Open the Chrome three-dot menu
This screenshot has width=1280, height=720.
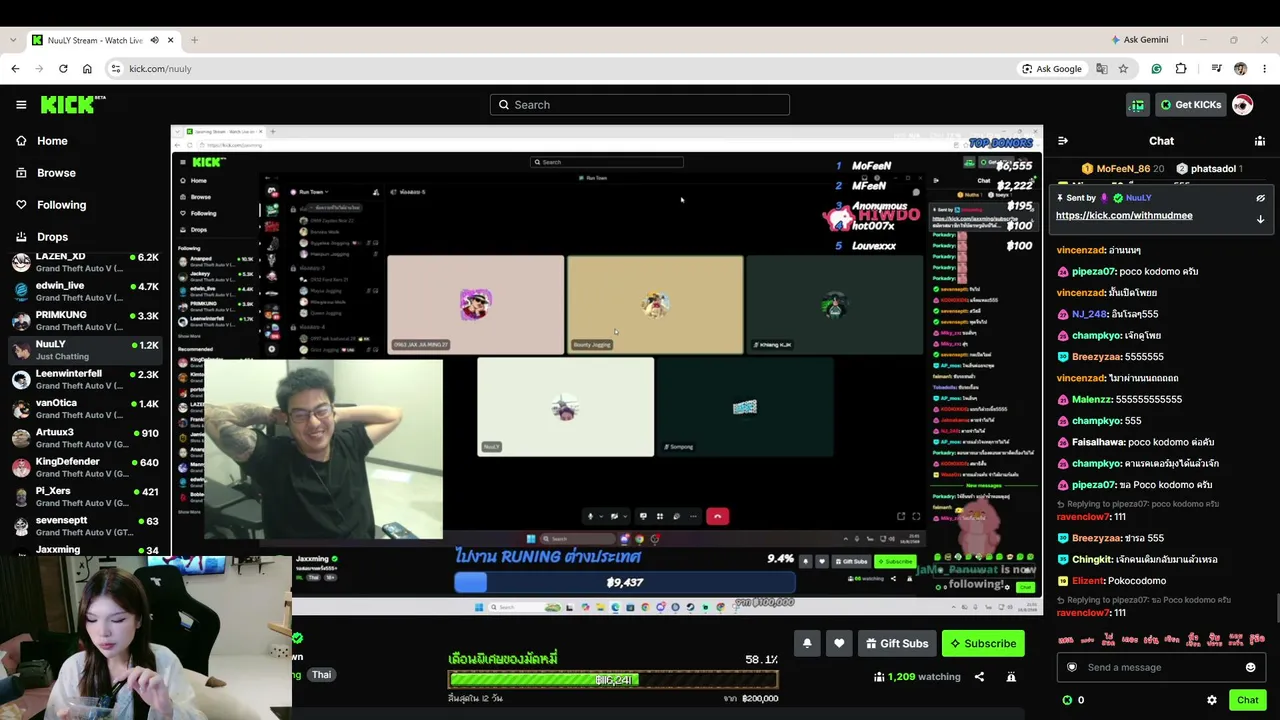1264,69
